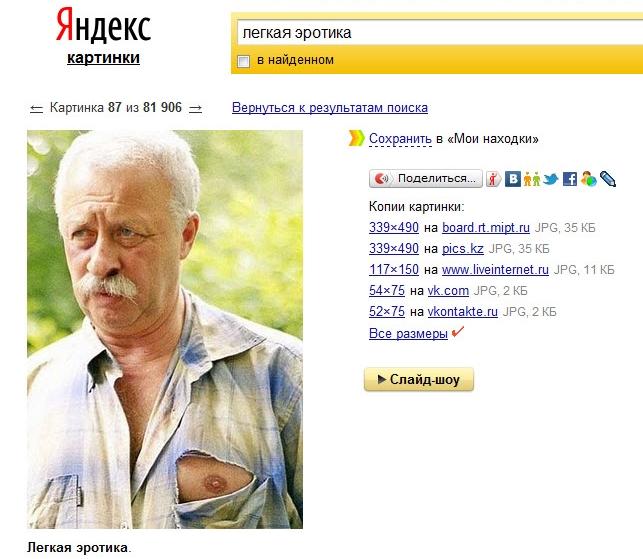Share via the Facebook icon
The width and height of the screenshot is (643, 559).
[x=570, y=179]
